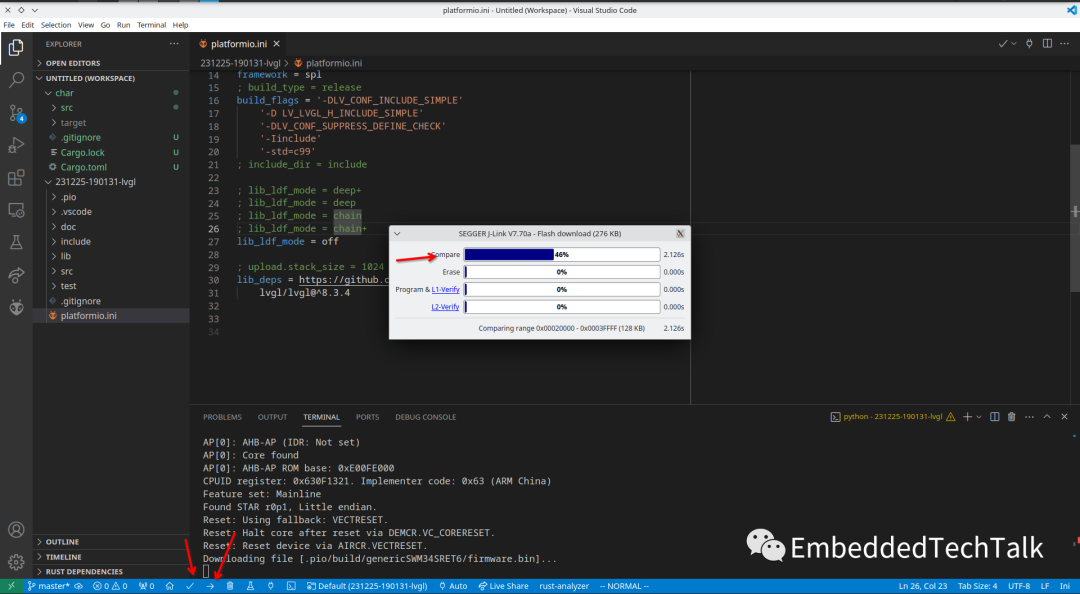The width and height of the screenshot is (1080, 594).
Task: Open the Source Control view
Action: [16, 113]
